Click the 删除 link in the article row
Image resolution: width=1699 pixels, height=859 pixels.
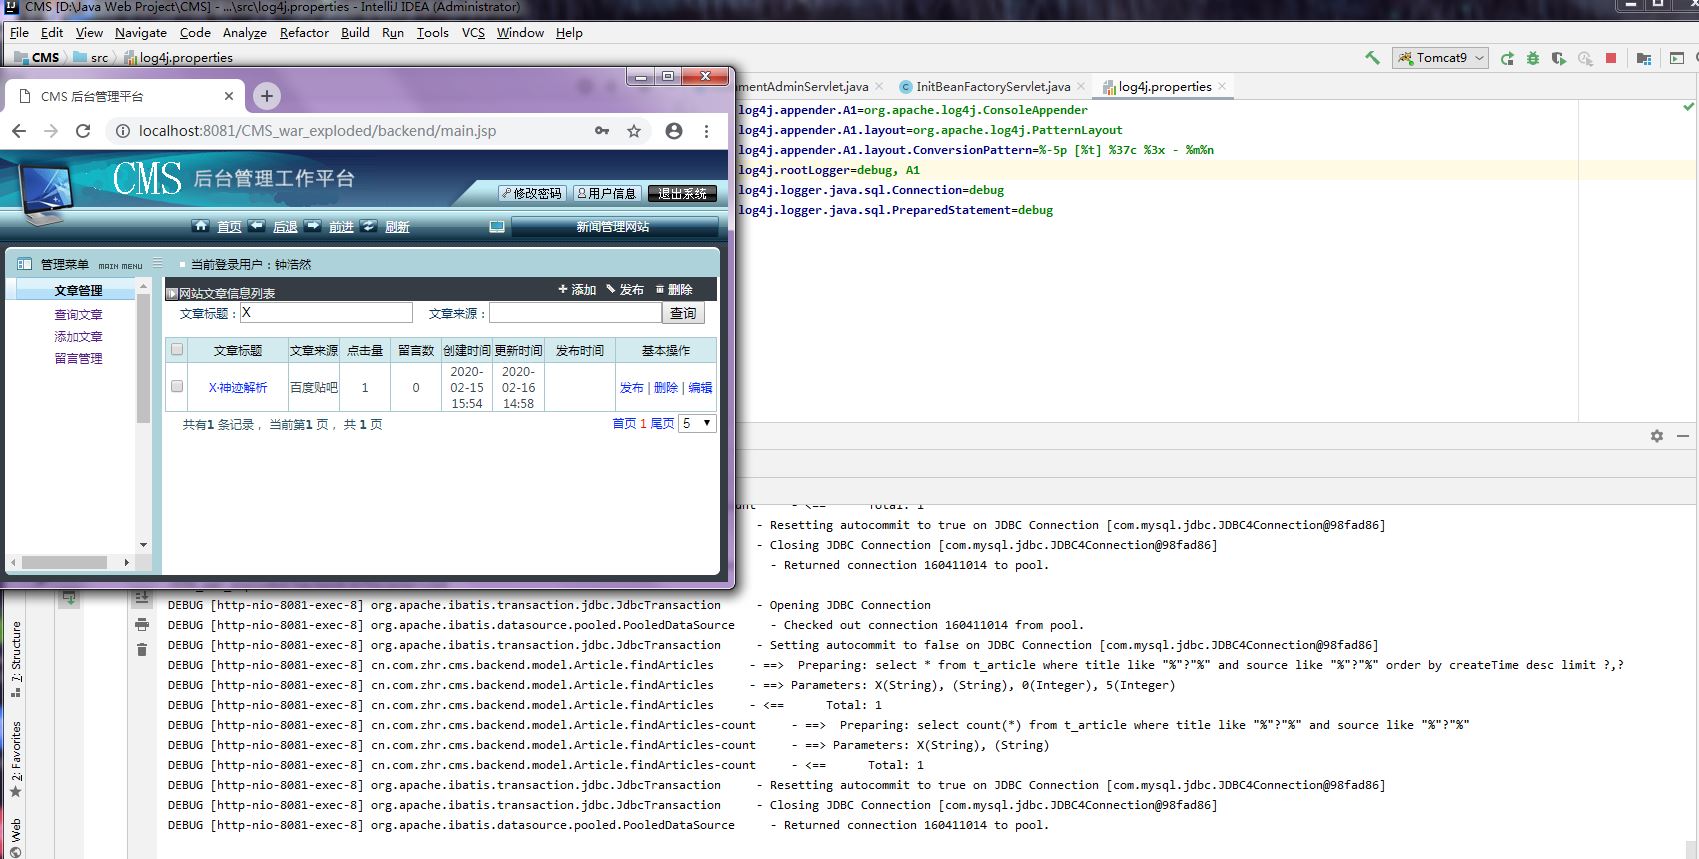(x=665, y=387)
